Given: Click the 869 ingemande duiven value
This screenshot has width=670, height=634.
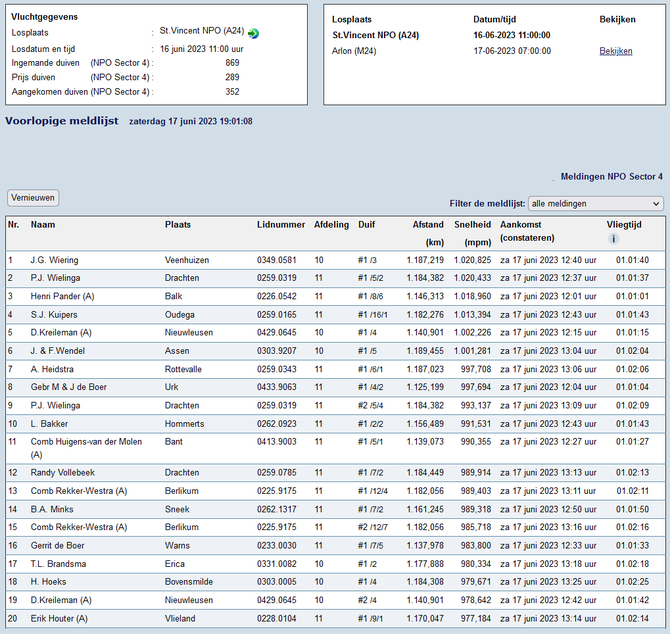Looking at the screenshot, I should [x=232, y=63].
